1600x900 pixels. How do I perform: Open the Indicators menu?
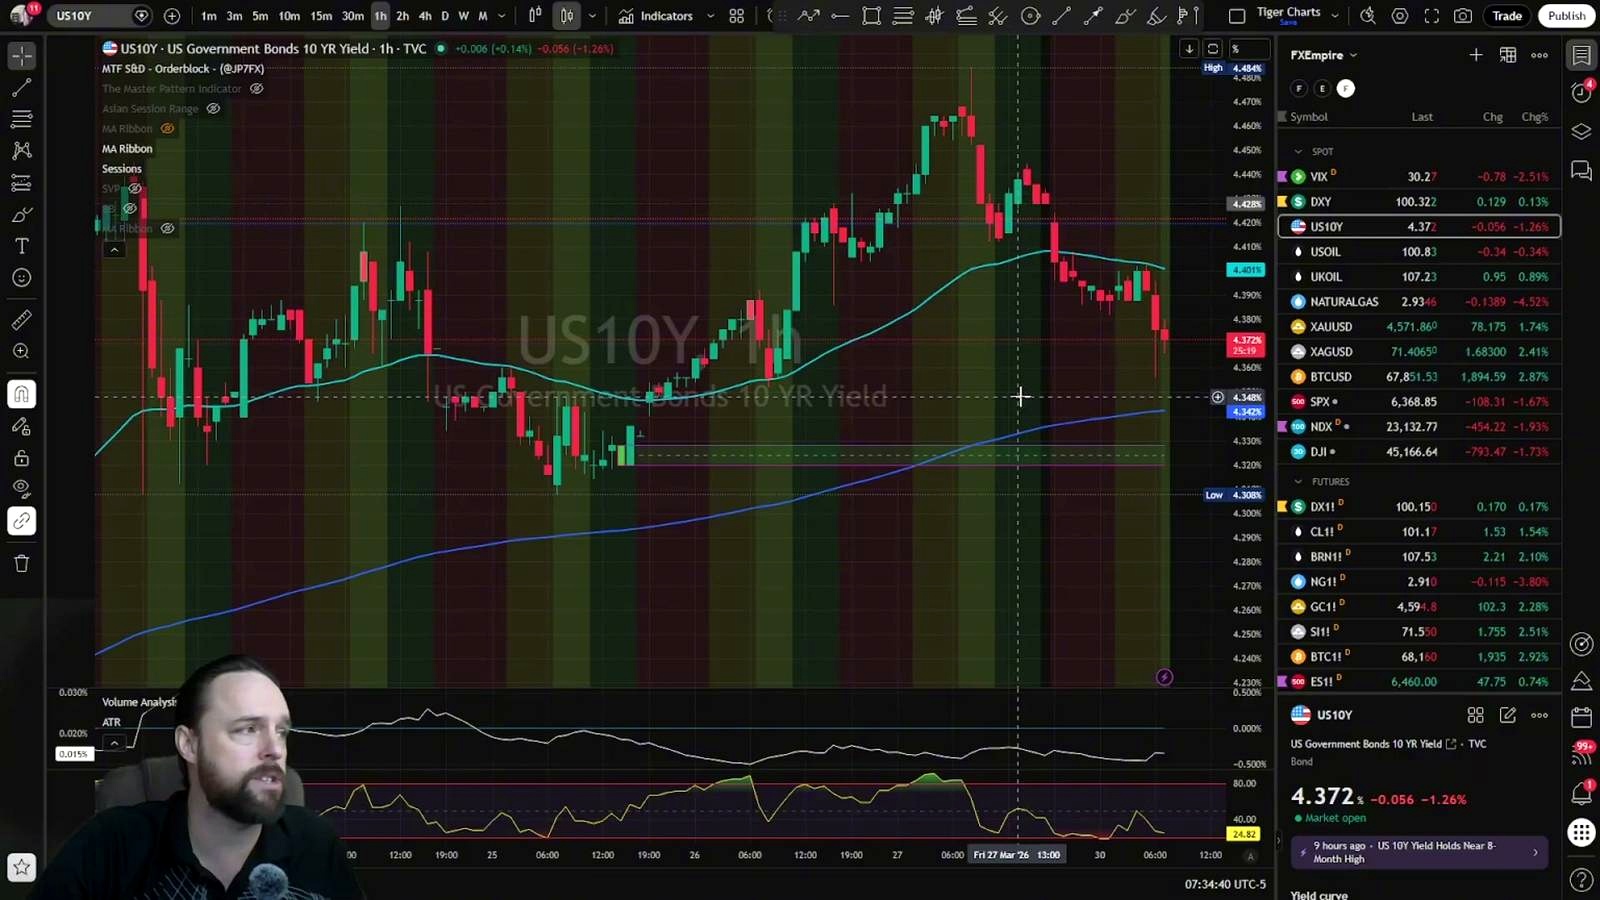tap(656, 16)
